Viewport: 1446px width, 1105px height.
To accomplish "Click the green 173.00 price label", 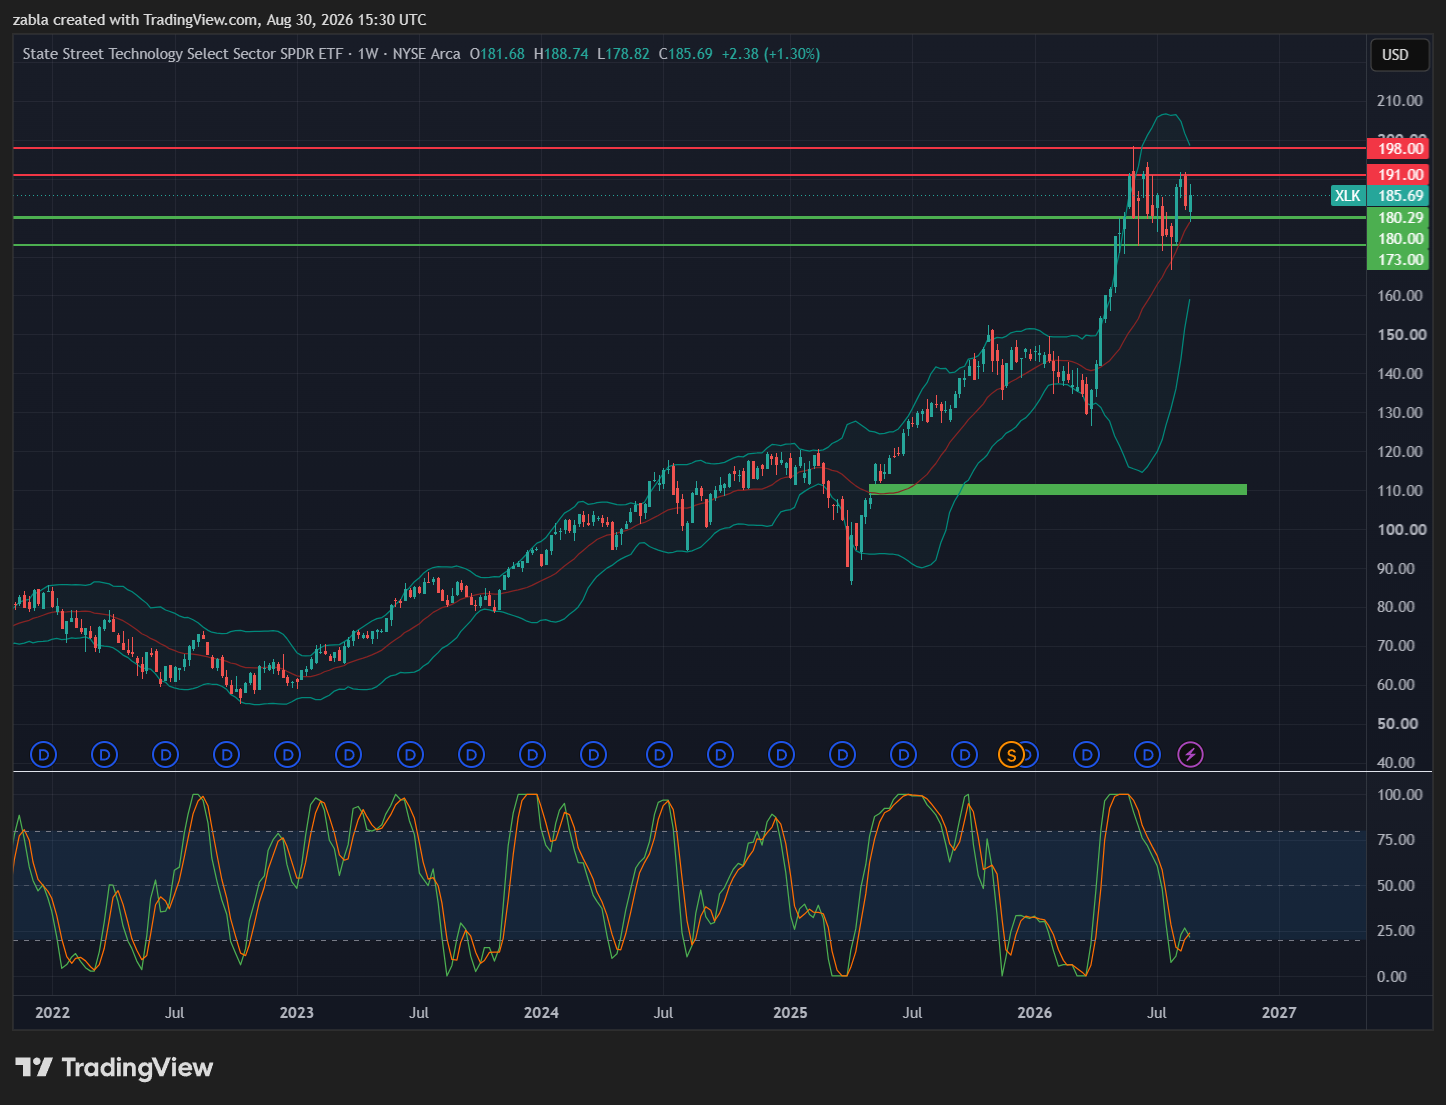I will point(1398,260).
